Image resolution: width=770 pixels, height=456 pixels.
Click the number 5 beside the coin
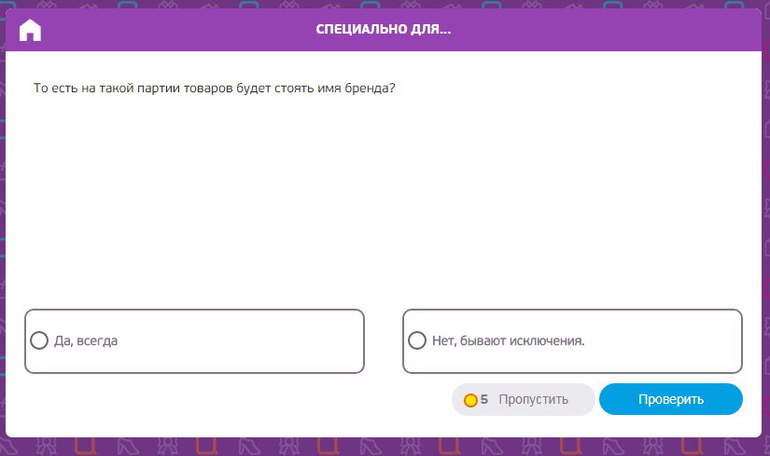(x=484, y=399)
